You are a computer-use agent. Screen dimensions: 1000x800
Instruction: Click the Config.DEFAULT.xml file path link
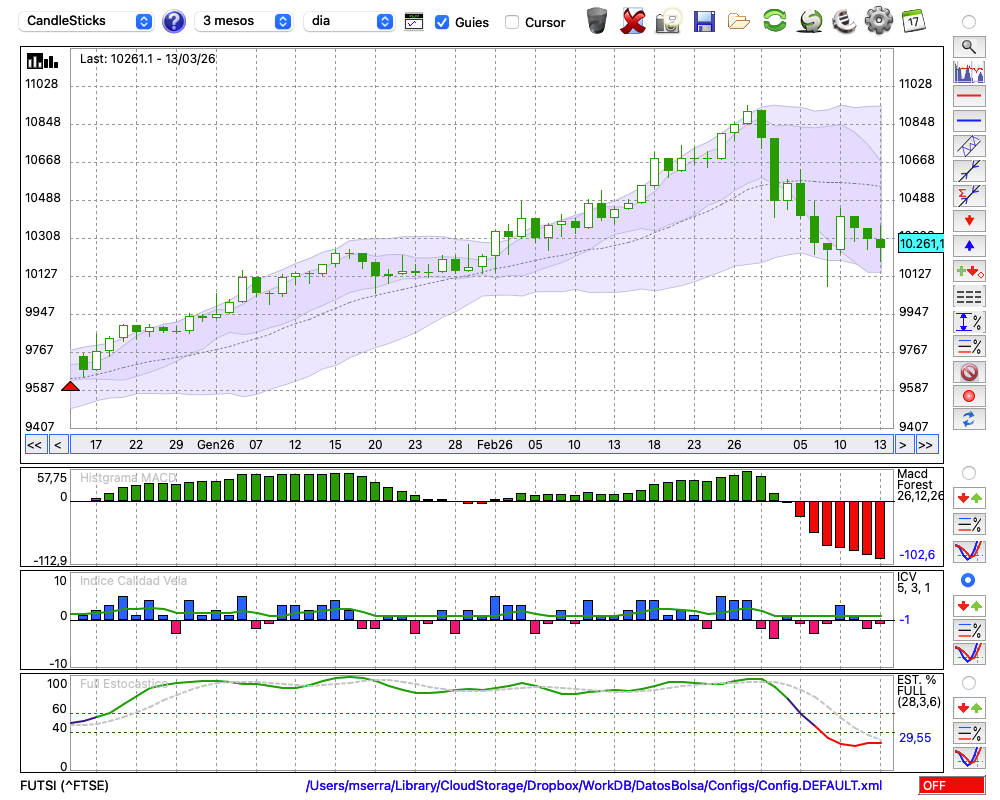tap(594, 786)
